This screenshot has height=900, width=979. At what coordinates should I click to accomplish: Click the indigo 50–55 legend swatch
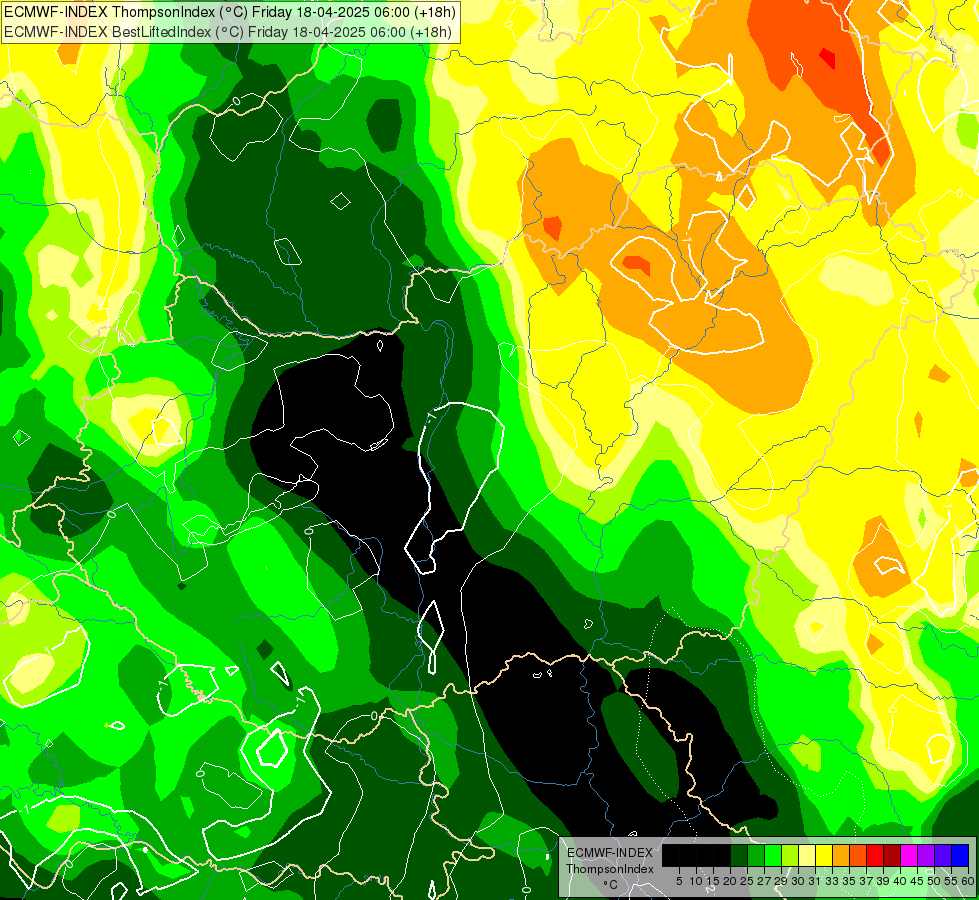coord(943,855)
